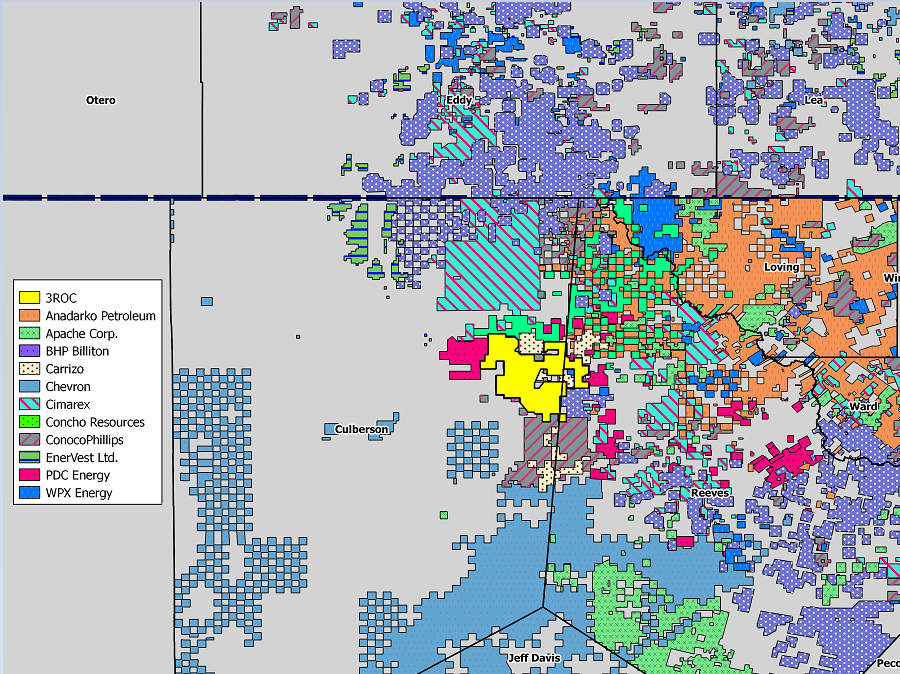Click the Reeves county label
Viewport: 900px width, 674px height.
[710, 493]
